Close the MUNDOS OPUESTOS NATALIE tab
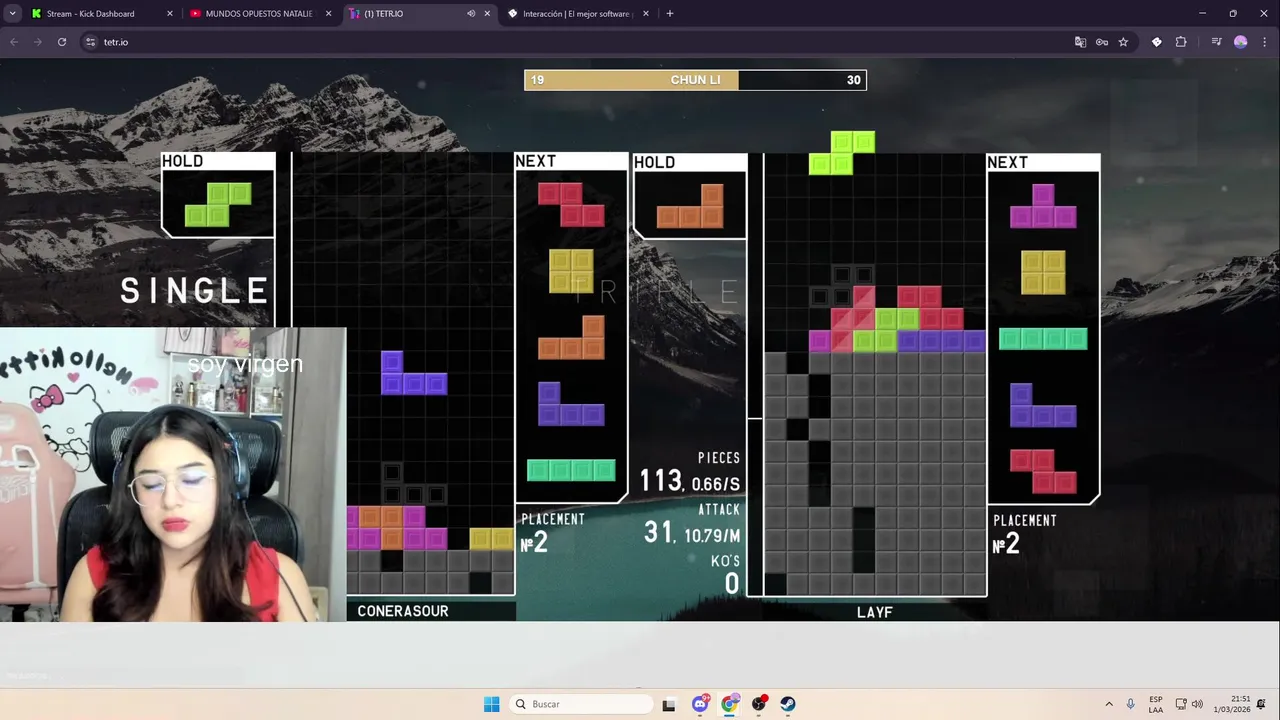This screenshot has height=720, width=1280. pos(328,14)
